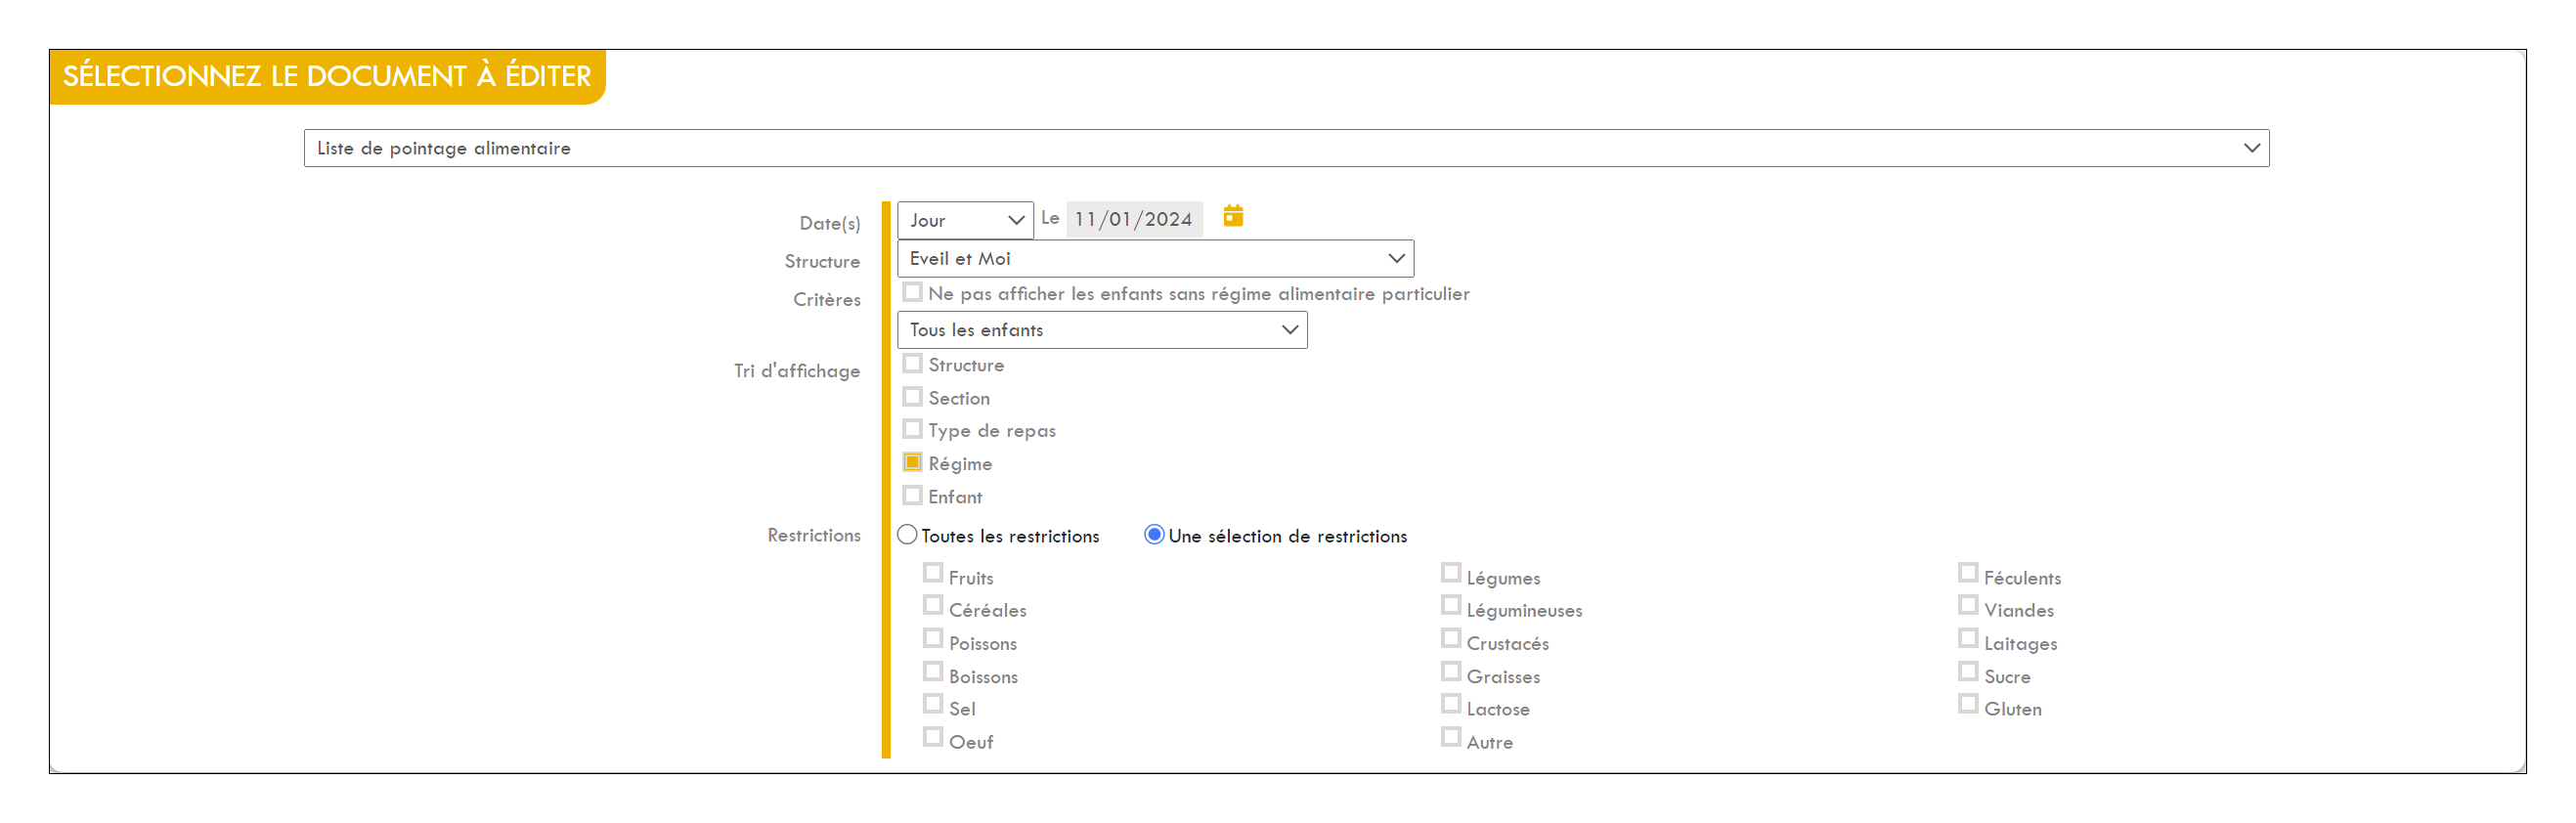Enable the Structure sort checkbox
Image resolution: width=2576 pixels, height=823 pixels.
[912, 364]
